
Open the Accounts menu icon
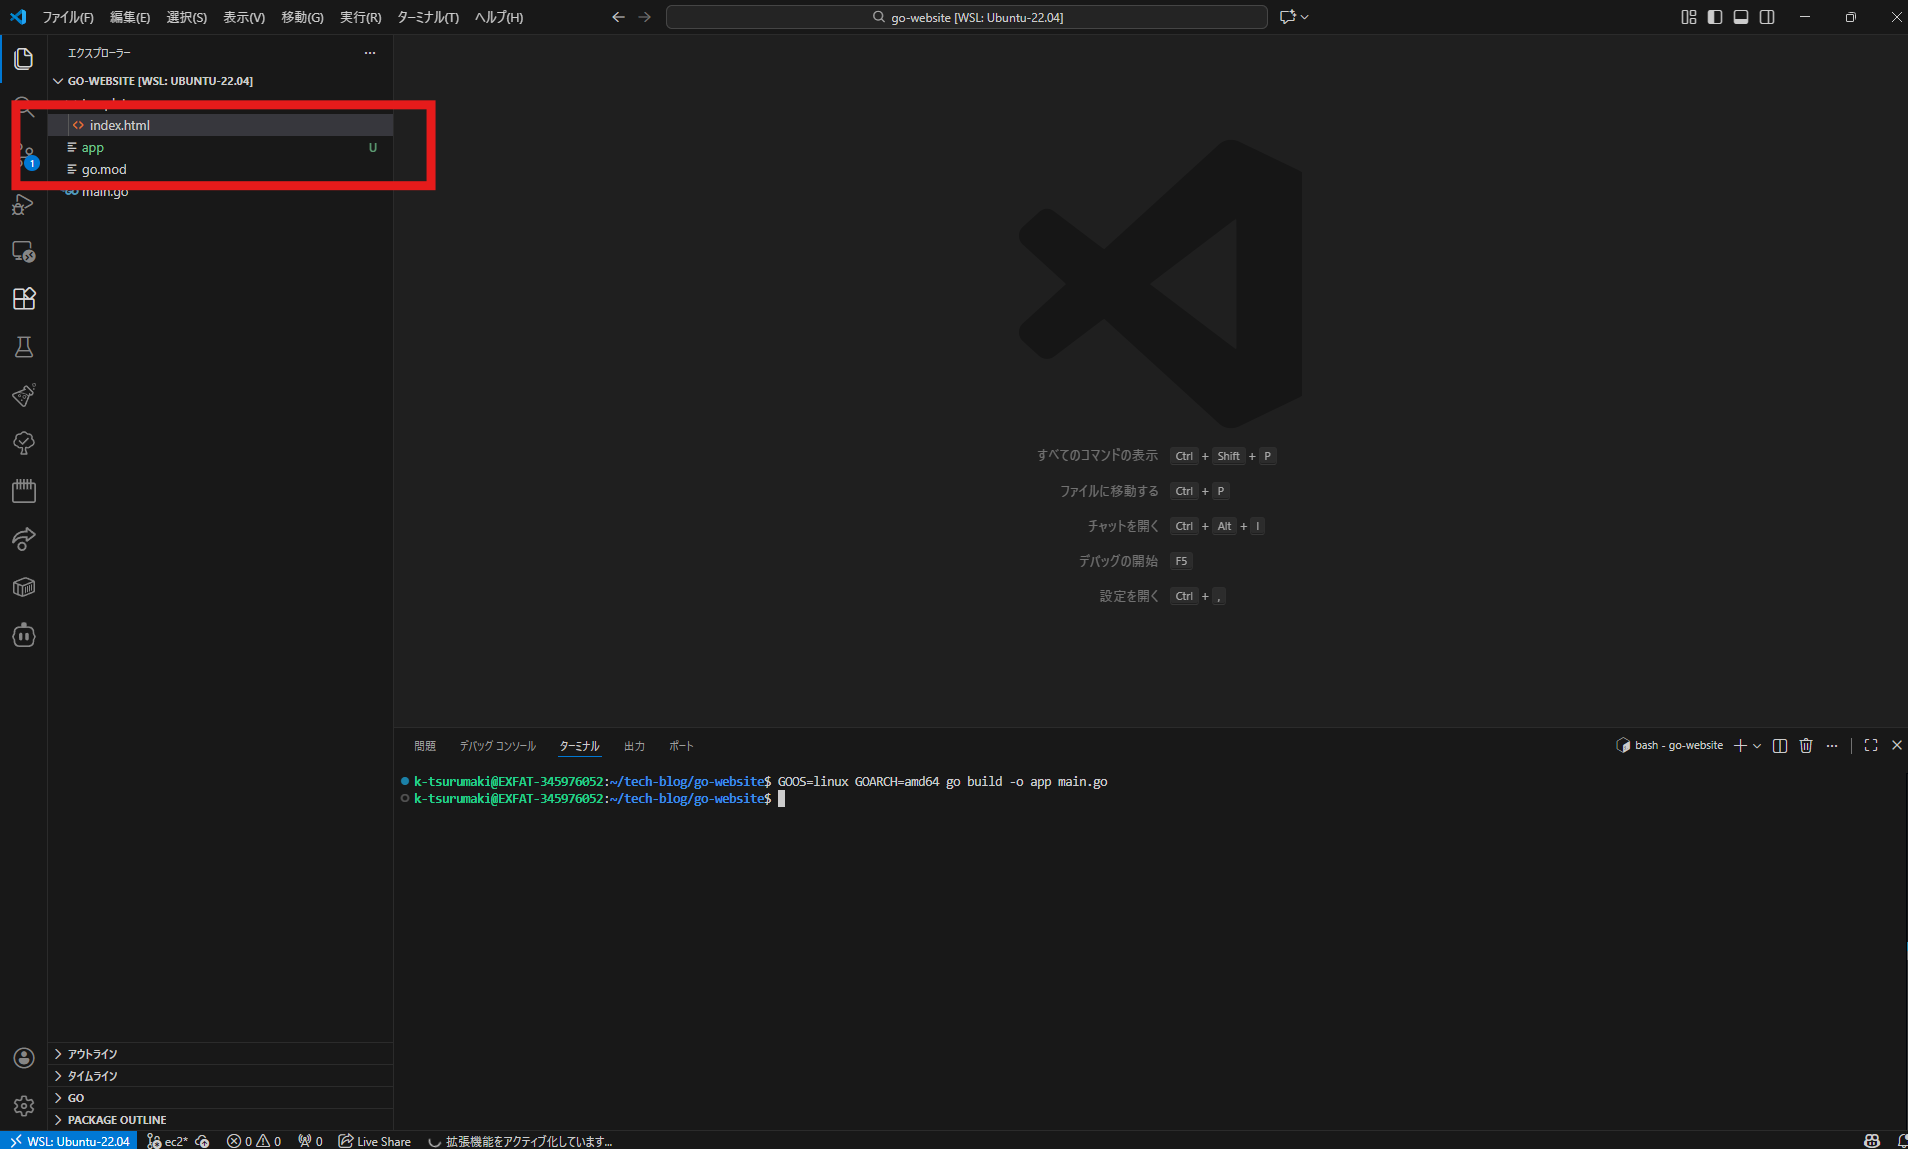tap(24, 1058)
